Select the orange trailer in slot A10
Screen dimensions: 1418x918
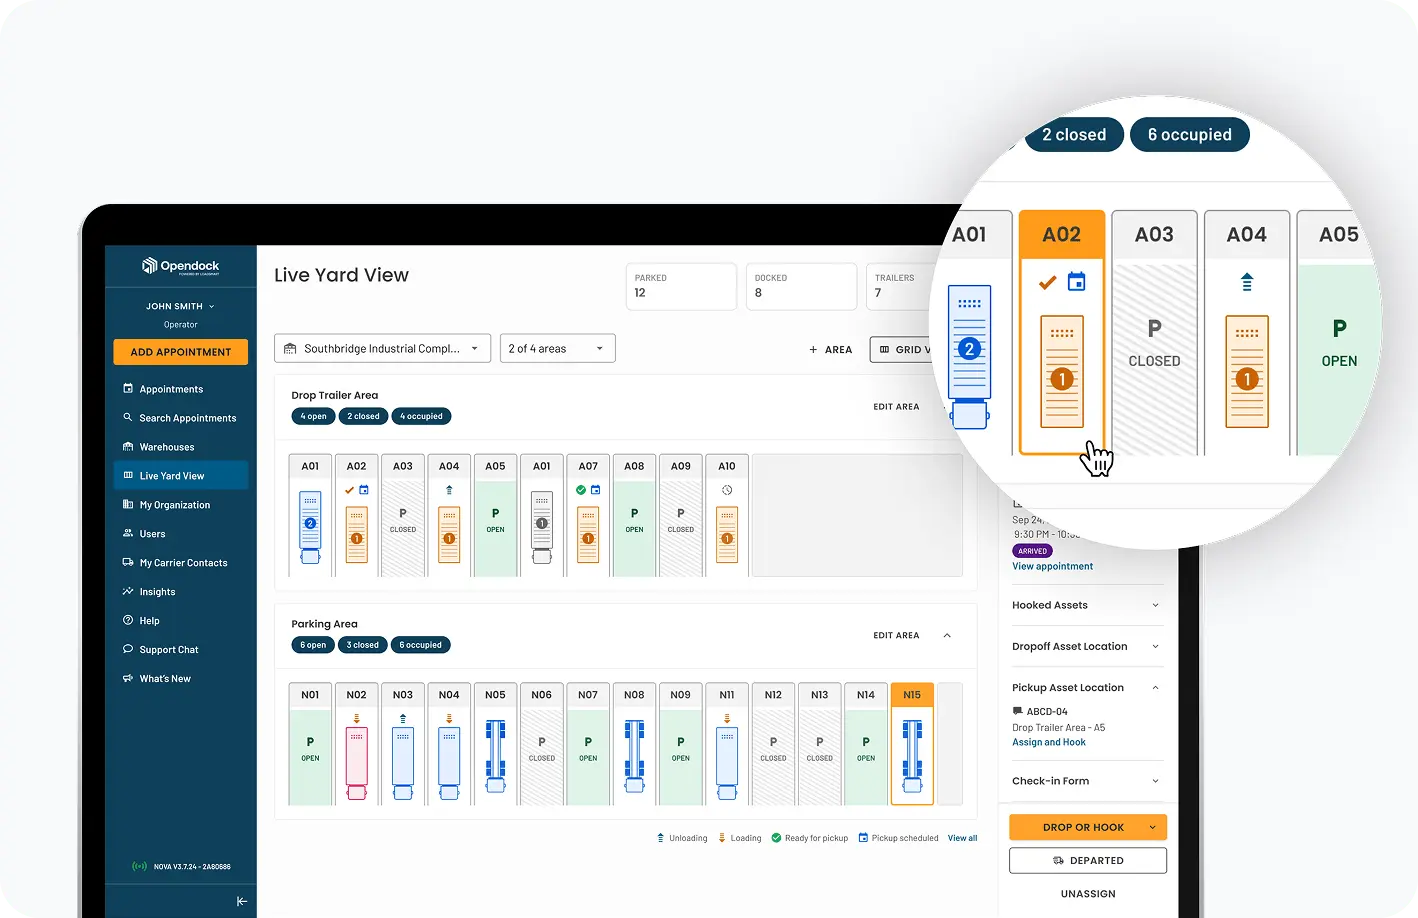point(727,534)
